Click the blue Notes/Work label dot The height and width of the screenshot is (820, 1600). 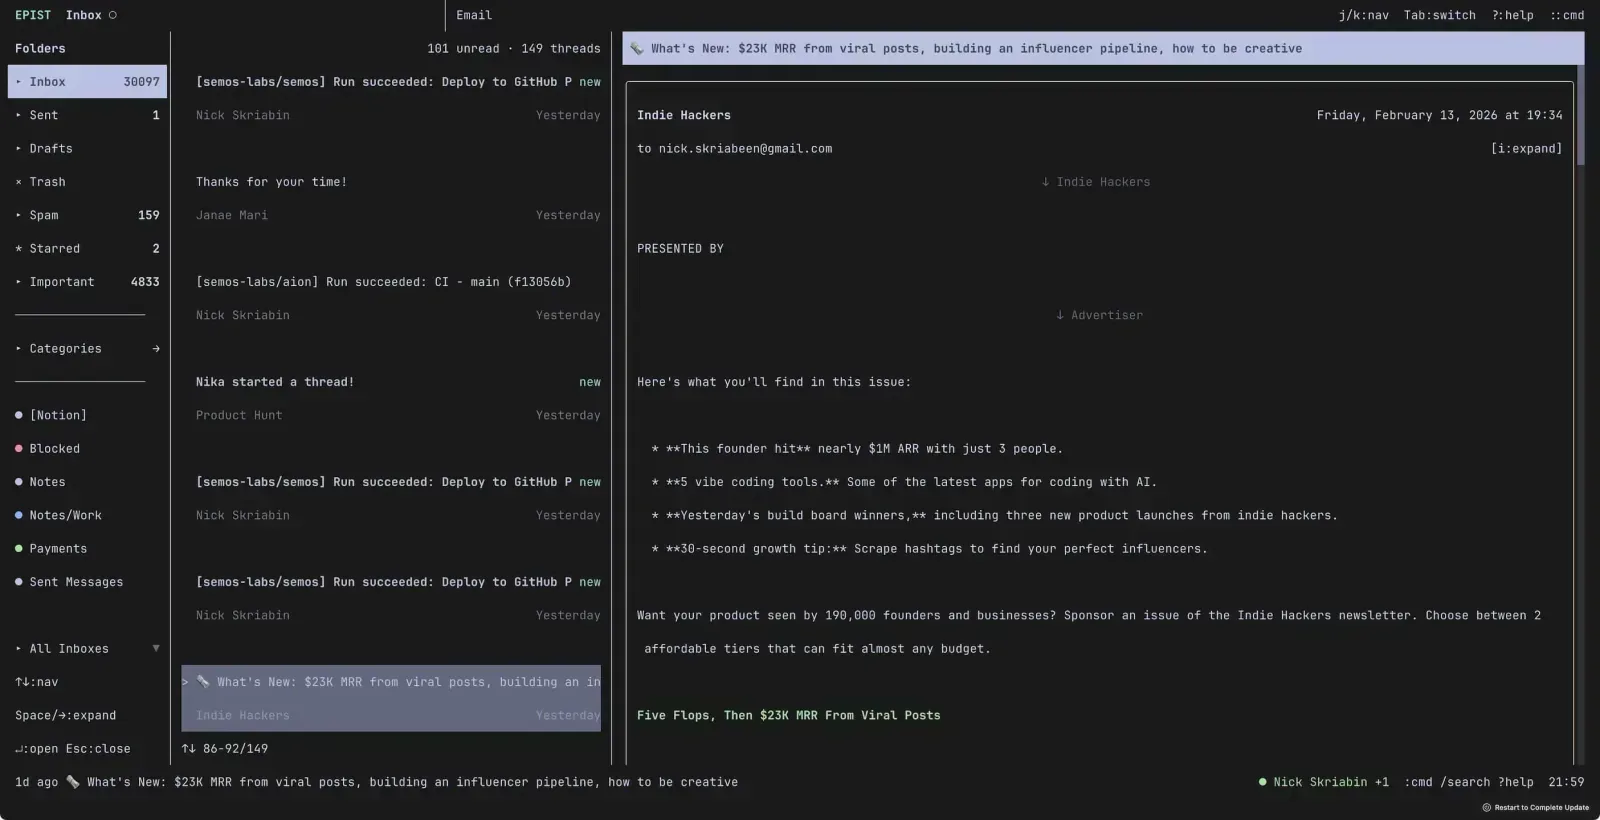(x=19, y=516)
